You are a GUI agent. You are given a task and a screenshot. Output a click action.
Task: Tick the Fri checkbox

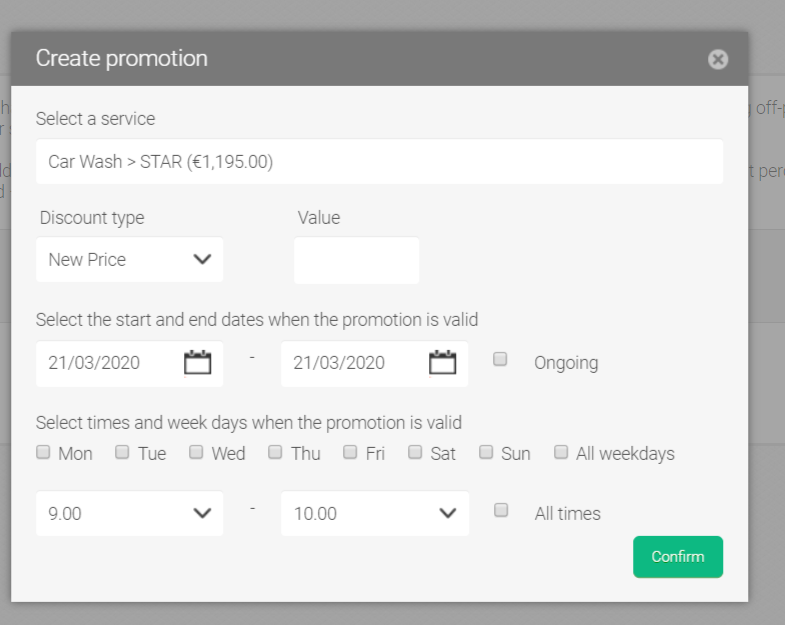[x=350, y=452]
